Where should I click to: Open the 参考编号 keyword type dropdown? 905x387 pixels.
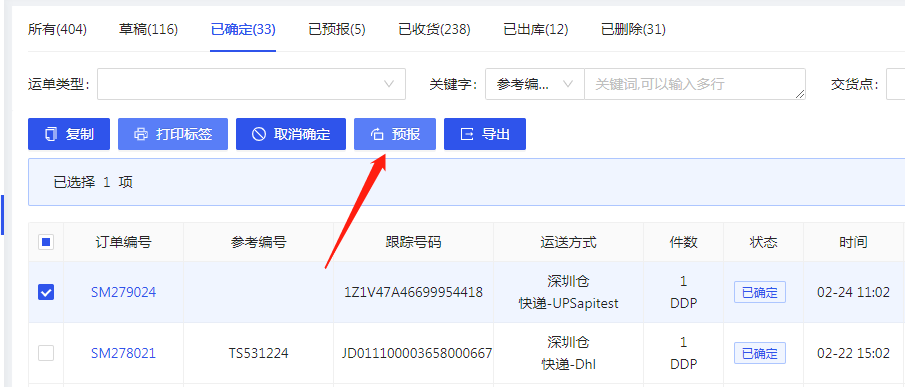[x=535, y=84]
